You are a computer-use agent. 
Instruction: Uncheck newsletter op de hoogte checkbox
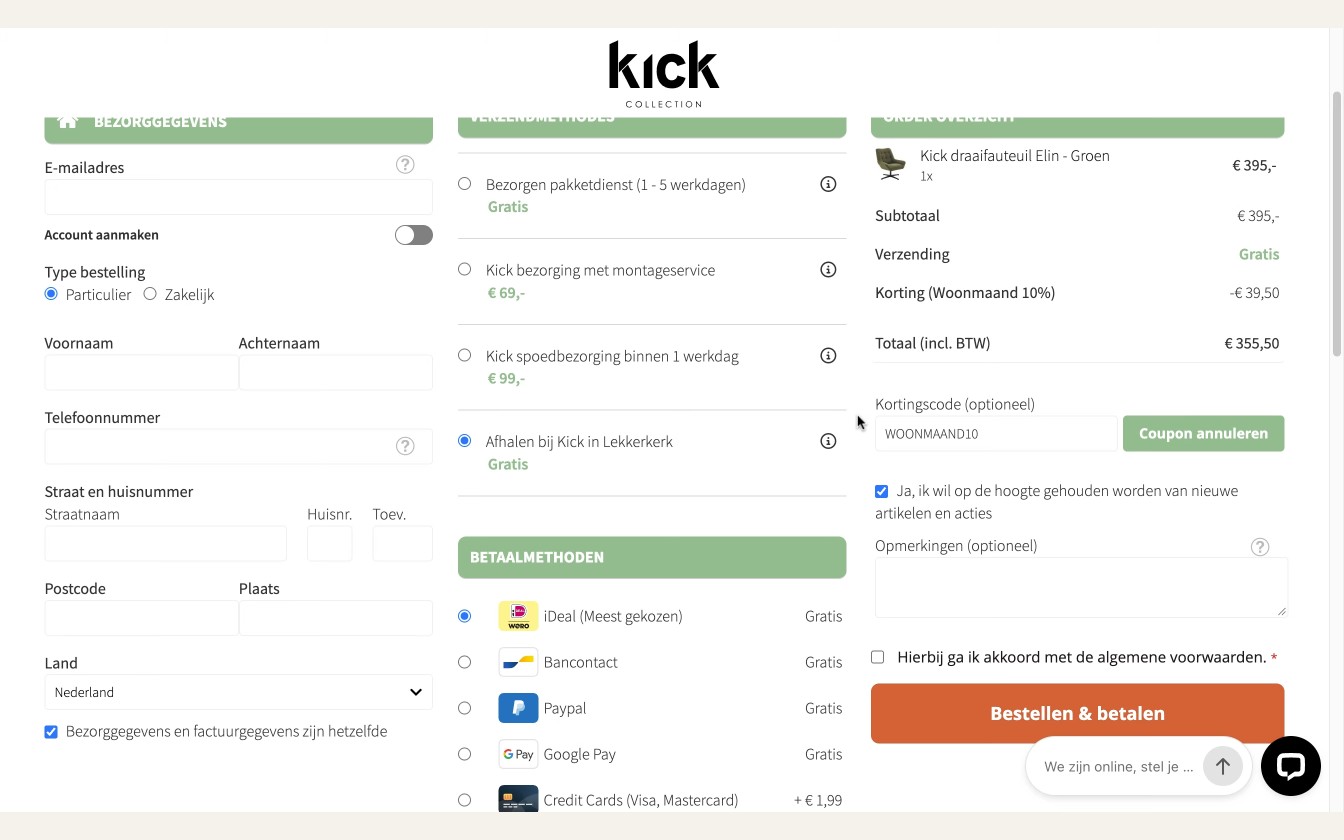[x=881, y=491]
